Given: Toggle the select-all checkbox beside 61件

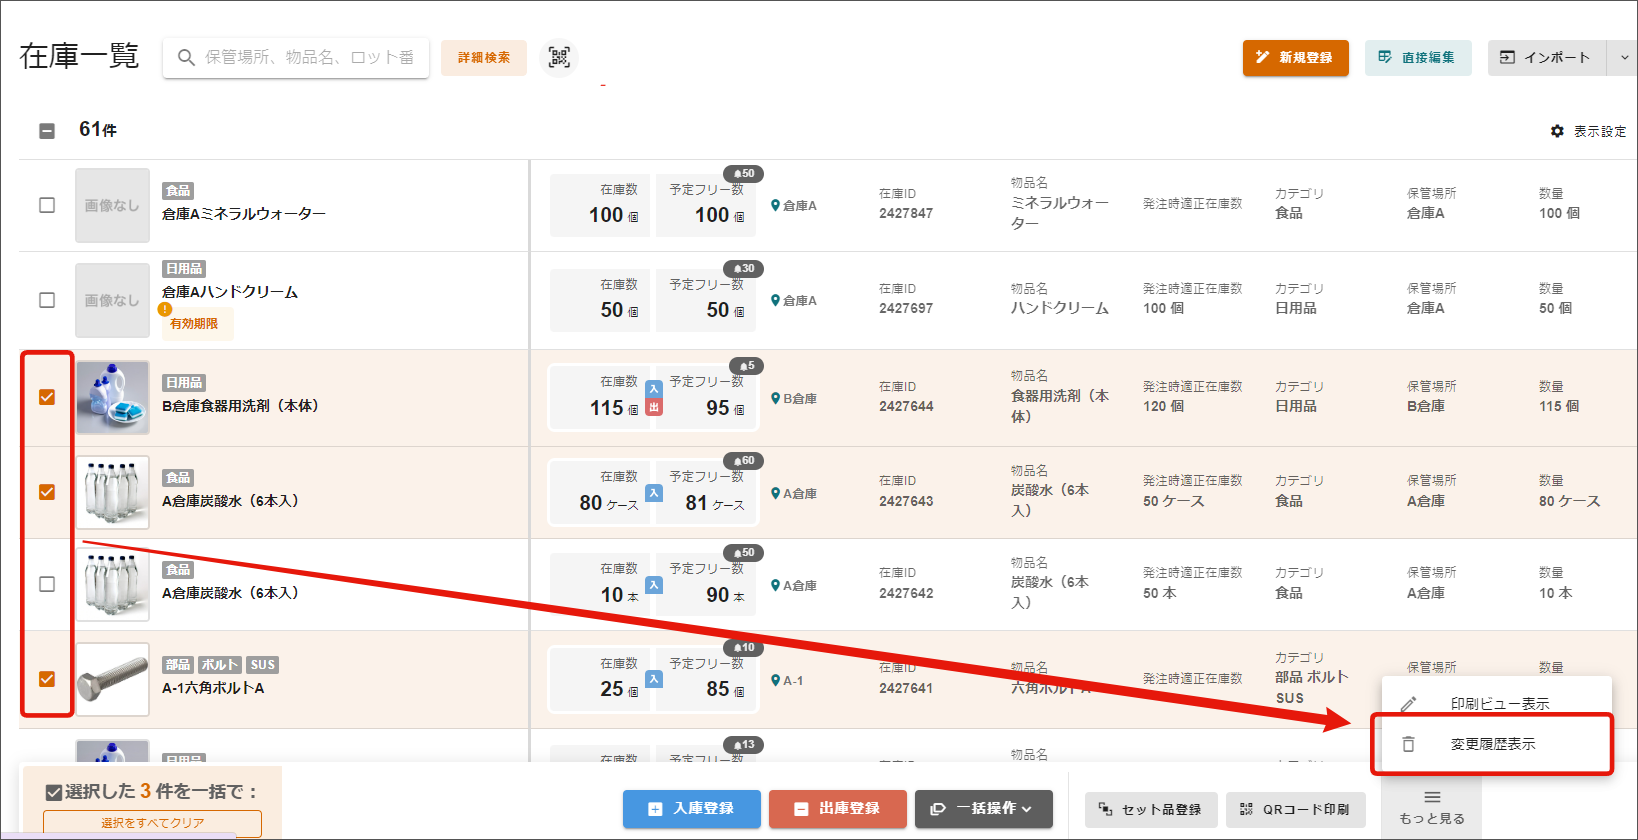Looking at the screenshot, I should point(47,131).
